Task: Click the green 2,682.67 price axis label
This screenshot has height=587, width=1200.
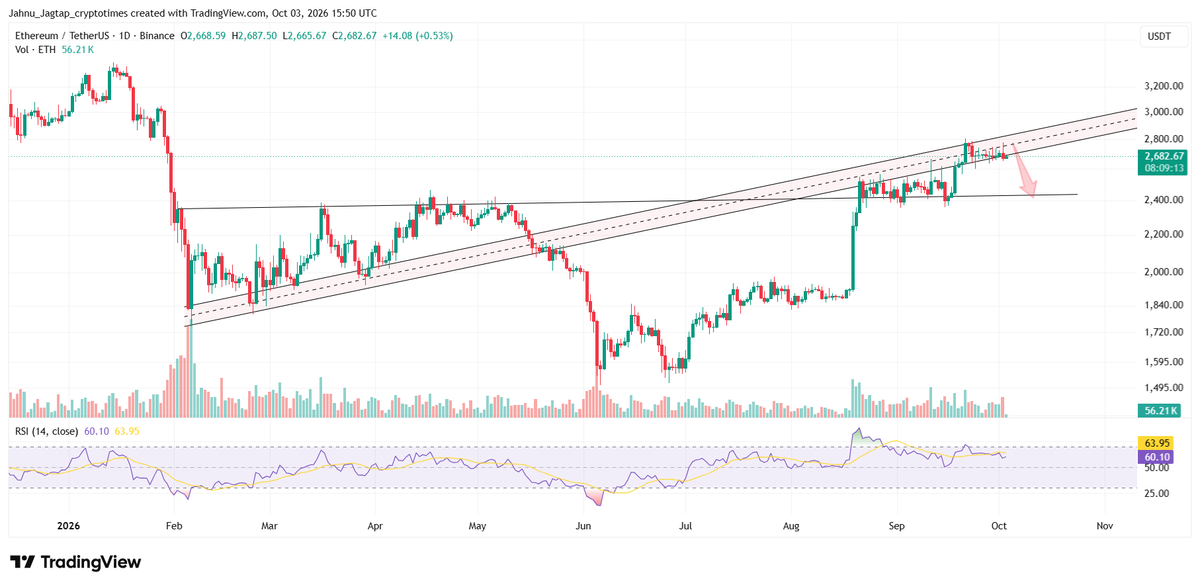Action: pos(1162,156)
